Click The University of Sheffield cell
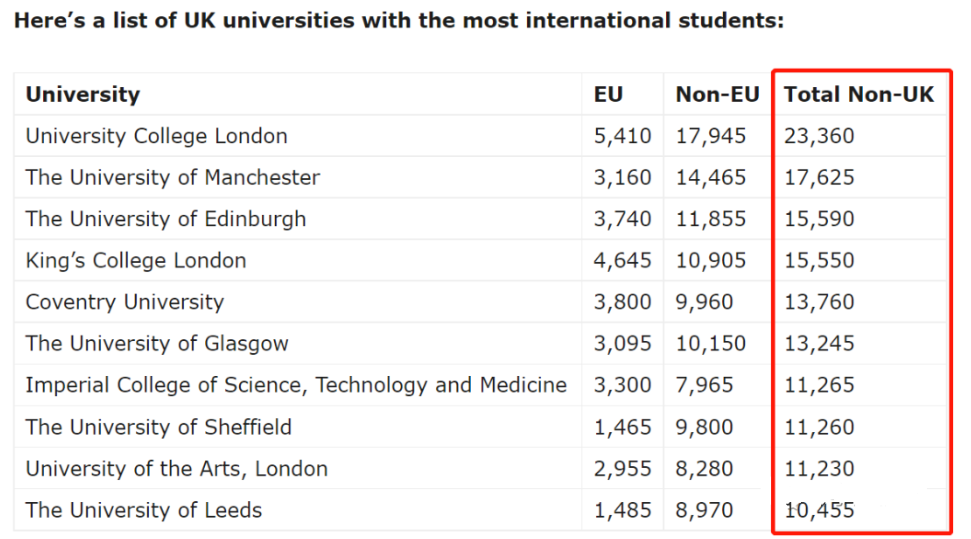Viewport: 971px width, 539px height. [x=159, y=427]
